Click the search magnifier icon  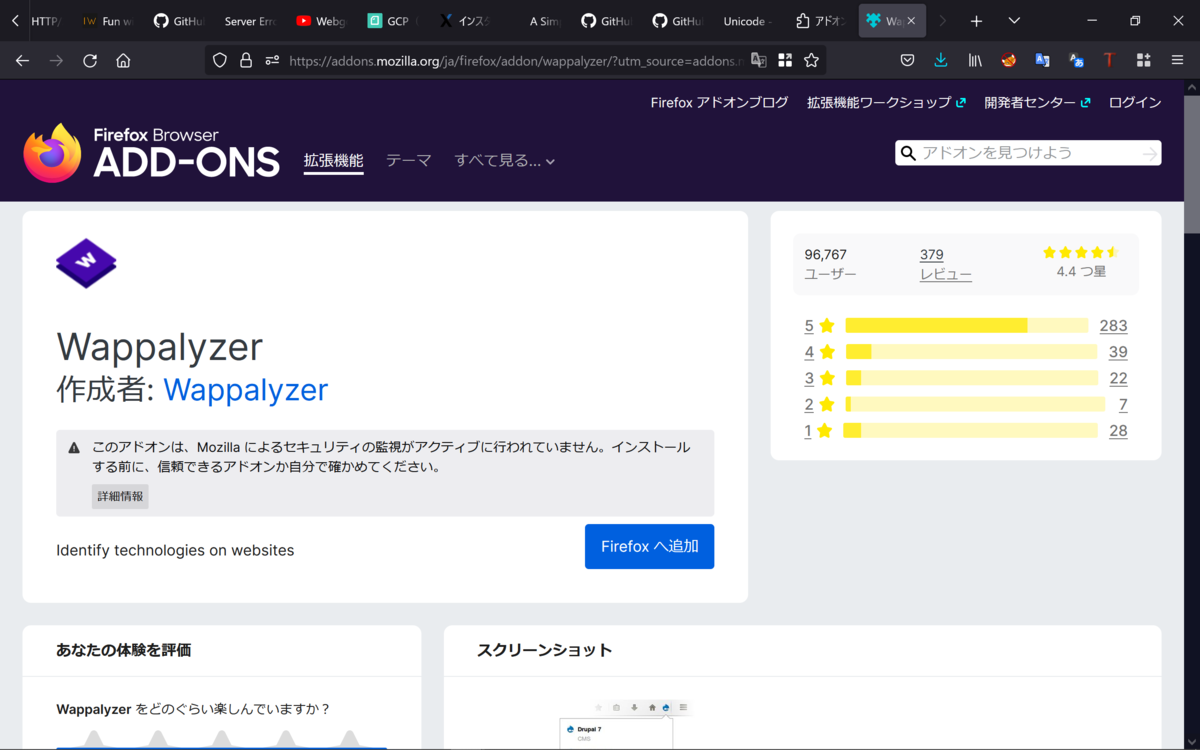908,153
